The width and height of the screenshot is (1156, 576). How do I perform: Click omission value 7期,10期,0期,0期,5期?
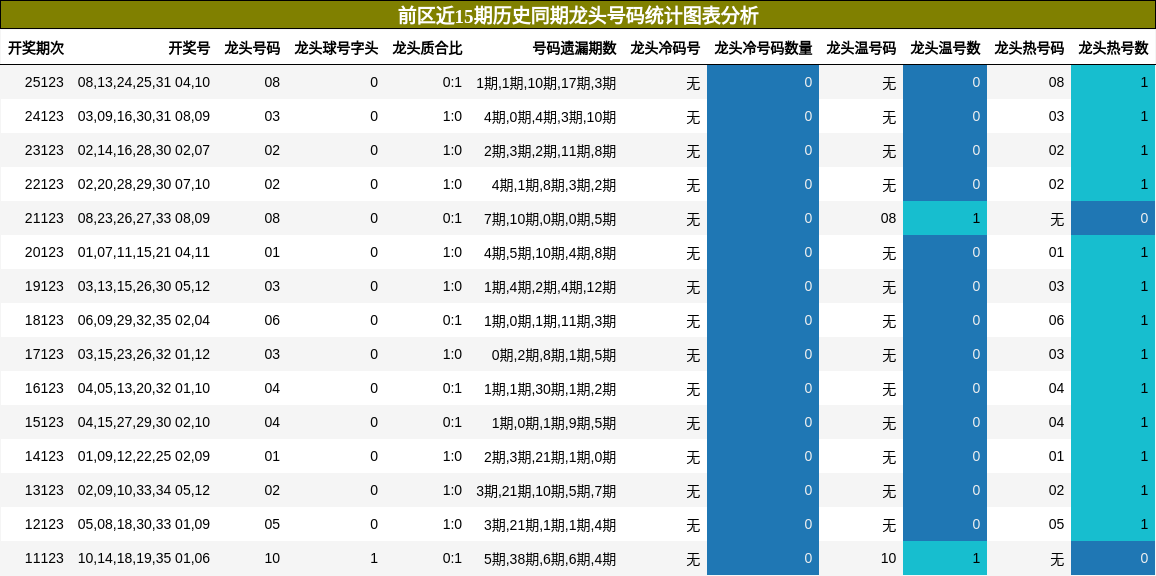pyautogui.click(x=550, y=218)
